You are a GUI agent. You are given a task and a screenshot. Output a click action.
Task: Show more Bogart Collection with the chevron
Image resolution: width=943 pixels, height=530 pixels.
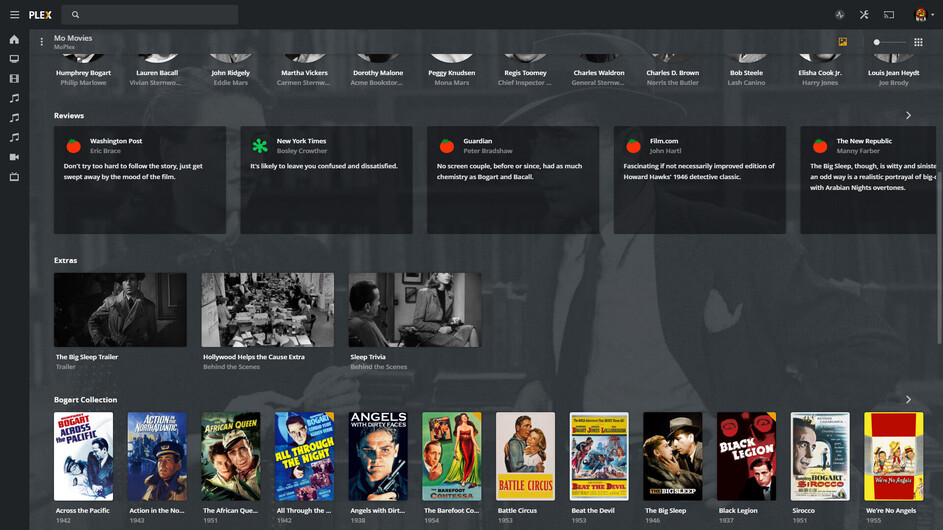pyautogui.click(x=908, y=399)
